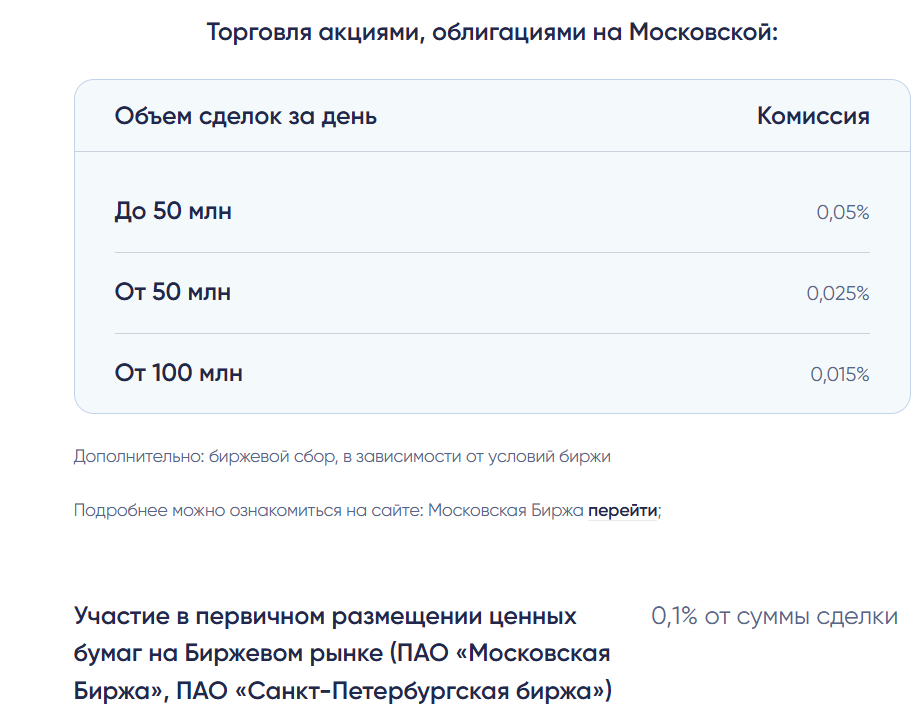Click the 'От 50 млн' row label
This screenshot has height=713, width=923.
pyautogui.click(x=172, y=292)
